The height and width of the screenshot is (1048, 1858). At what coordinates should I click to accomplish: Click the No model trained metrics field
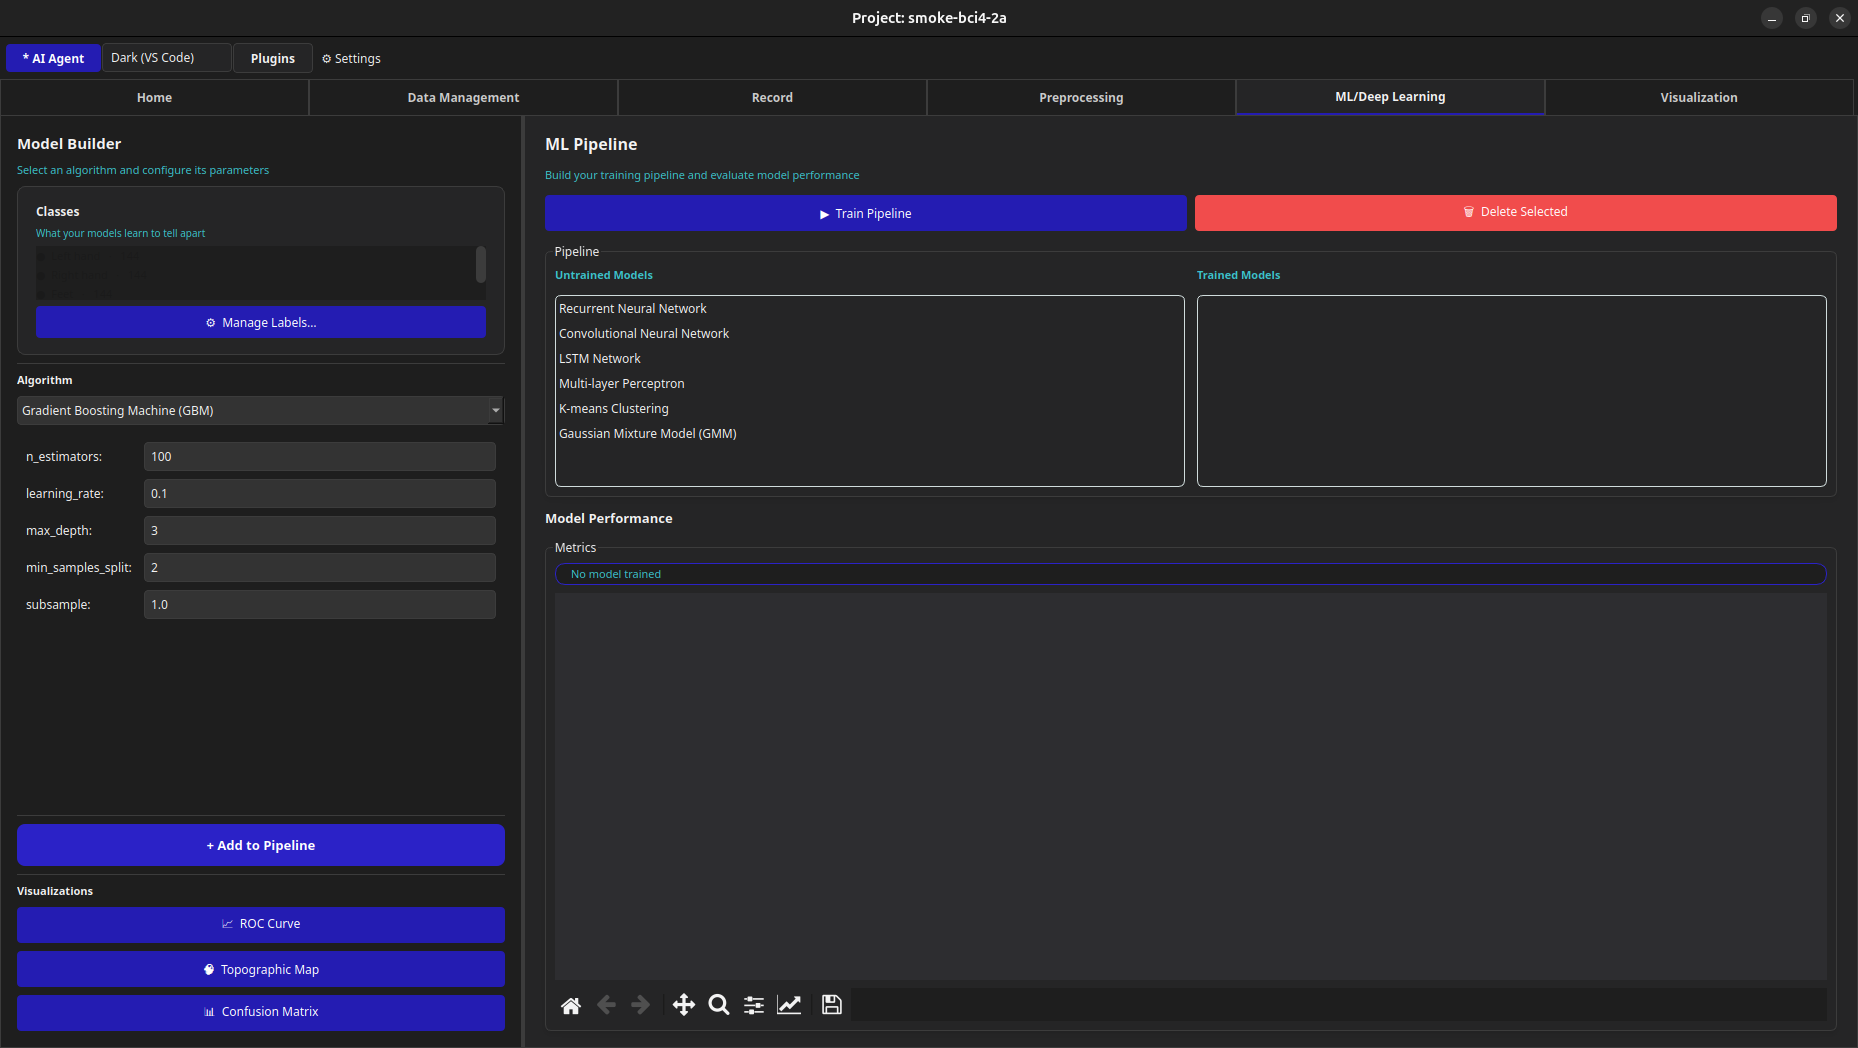1190,574
